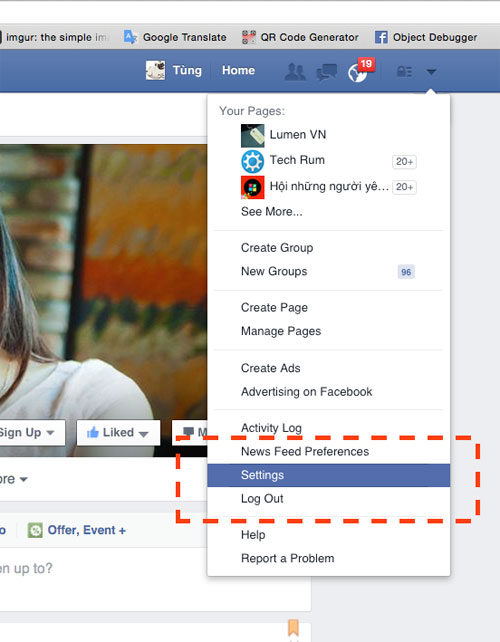Image resolution: width=500 pixels, height=642 pixels.
Task: Click the orange bookmark ribbon icon
Action: pos(293,628)
